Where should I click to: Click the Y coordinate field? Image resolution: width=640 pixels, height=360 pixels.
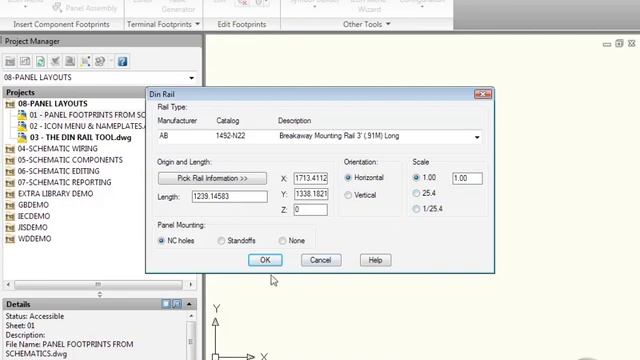pos(311,194)
